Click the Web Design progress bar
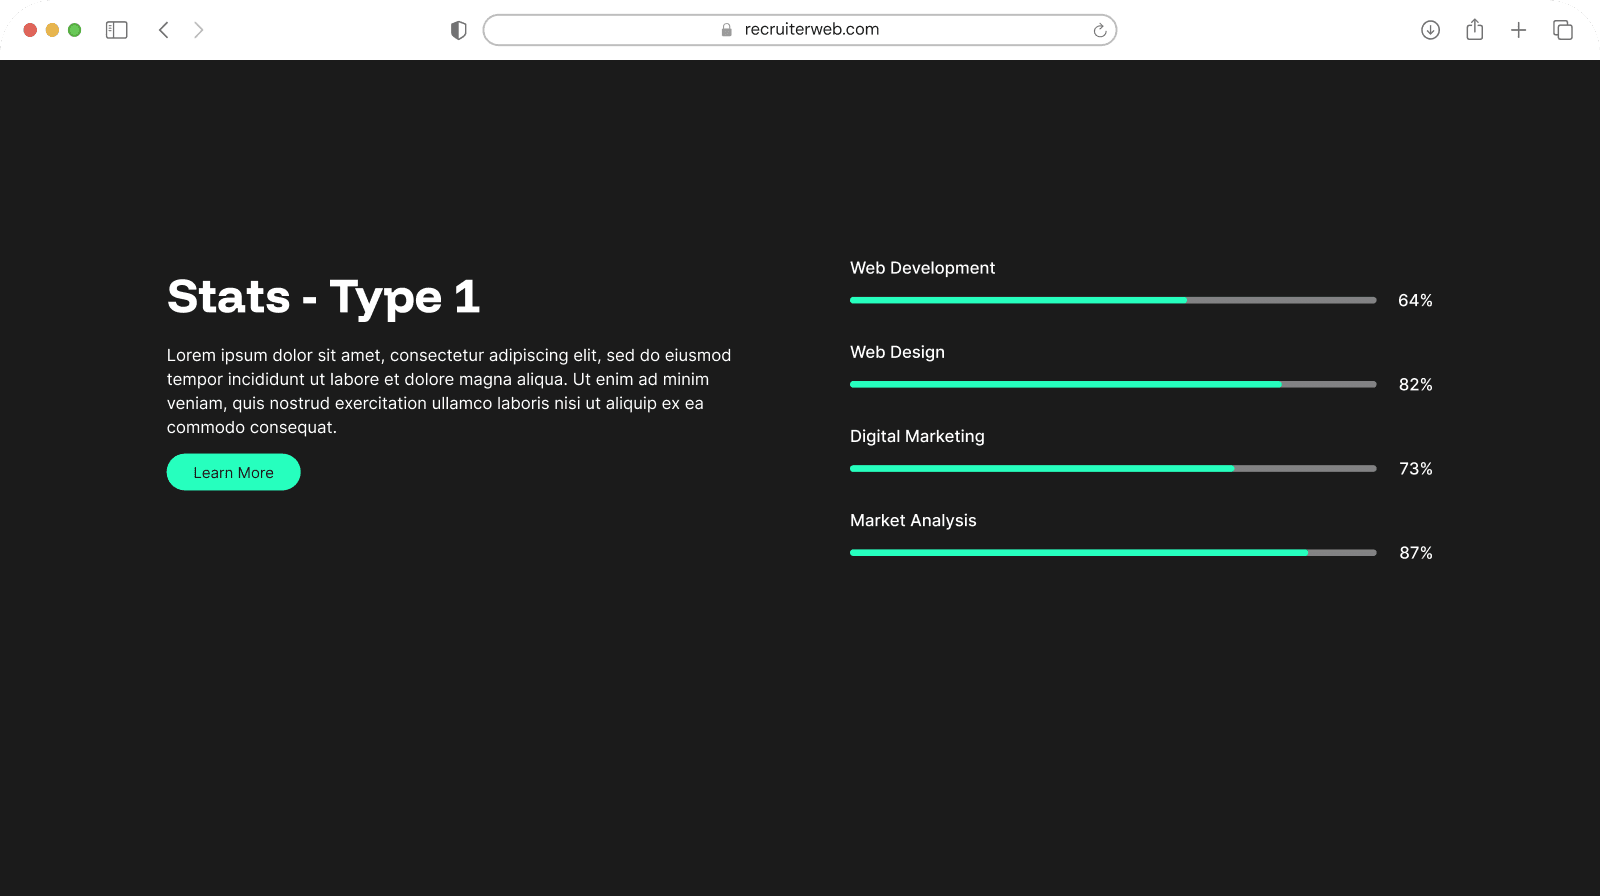This screenshot has width=1600, height=896. [1112, 384]
